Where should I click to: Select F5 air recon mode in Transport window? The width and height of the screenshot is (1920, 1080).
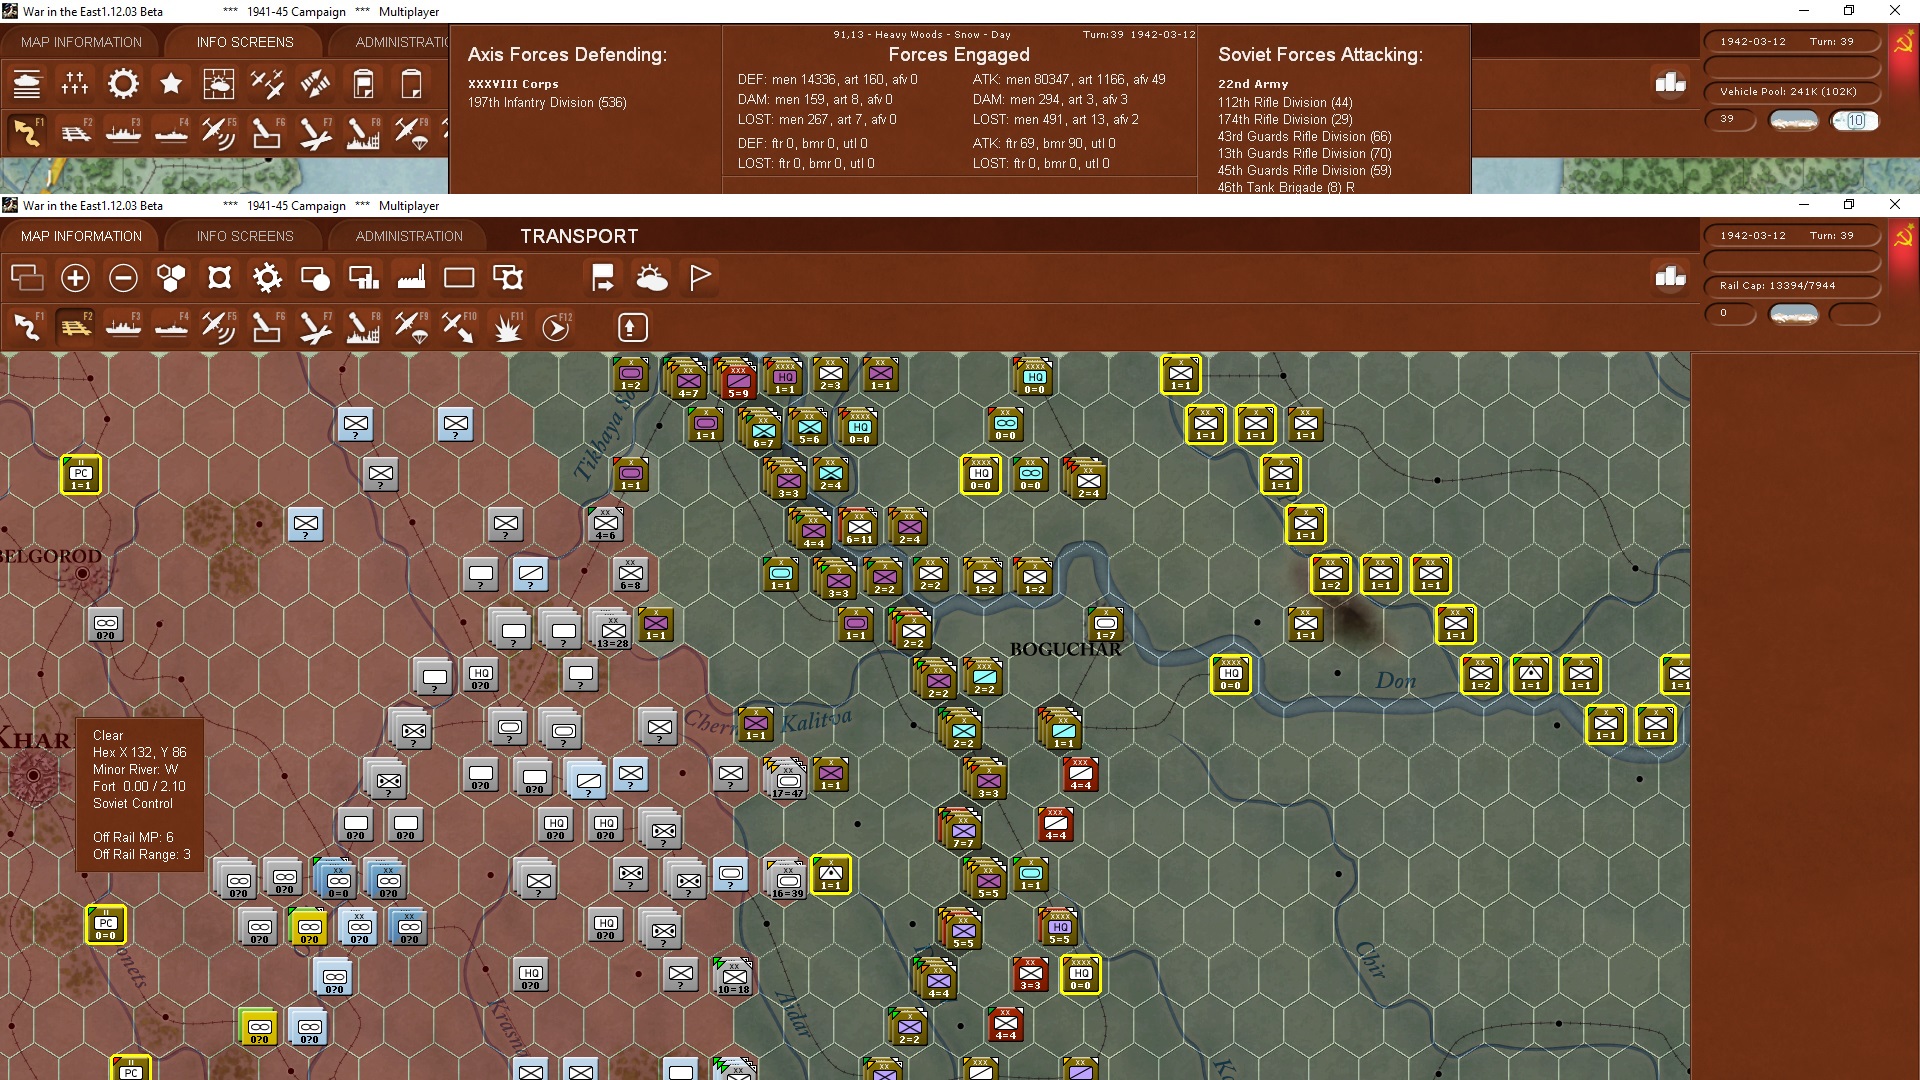pyautogui.click(x=219, y=327)
